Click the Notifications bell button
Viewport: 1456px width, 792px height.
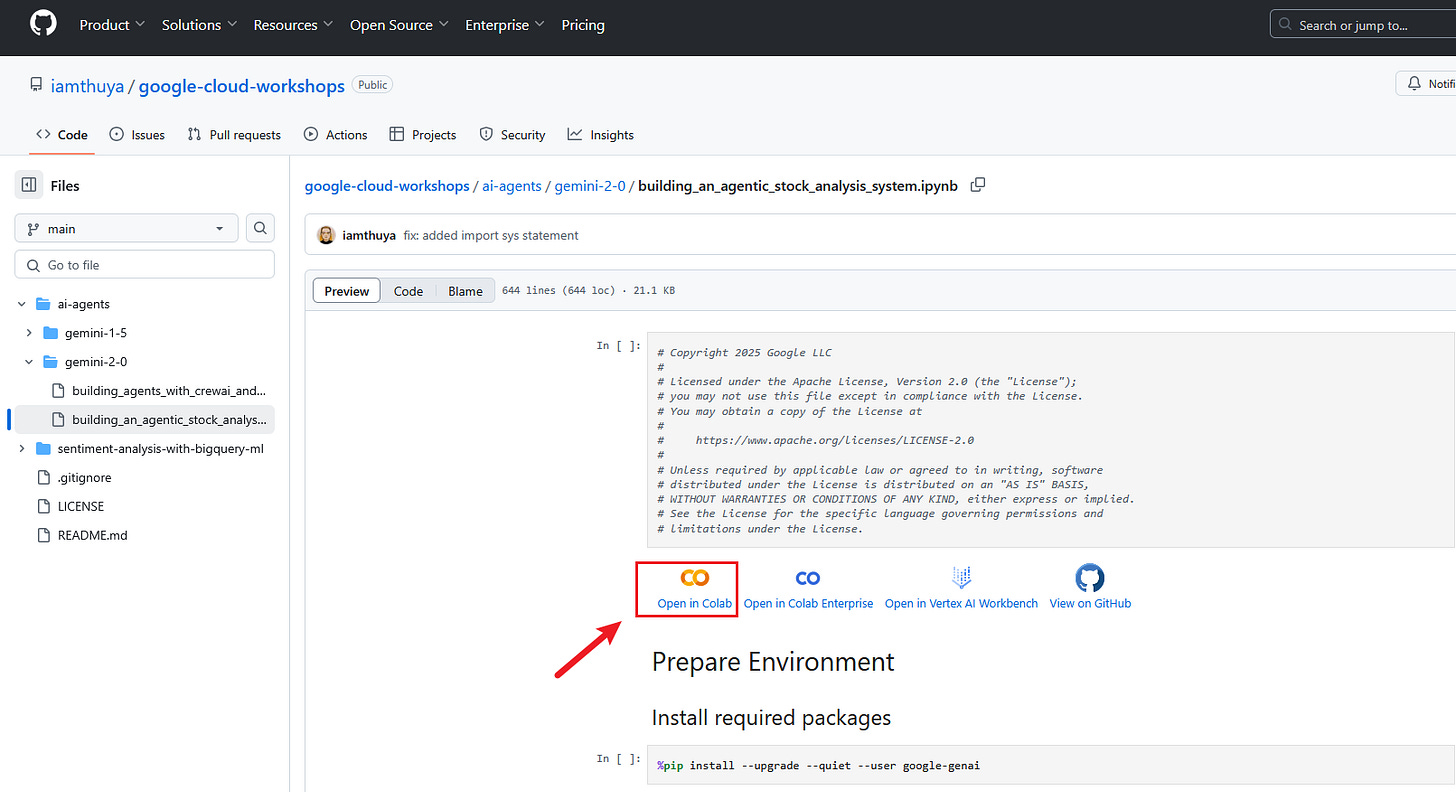(x=1426, y=84)
